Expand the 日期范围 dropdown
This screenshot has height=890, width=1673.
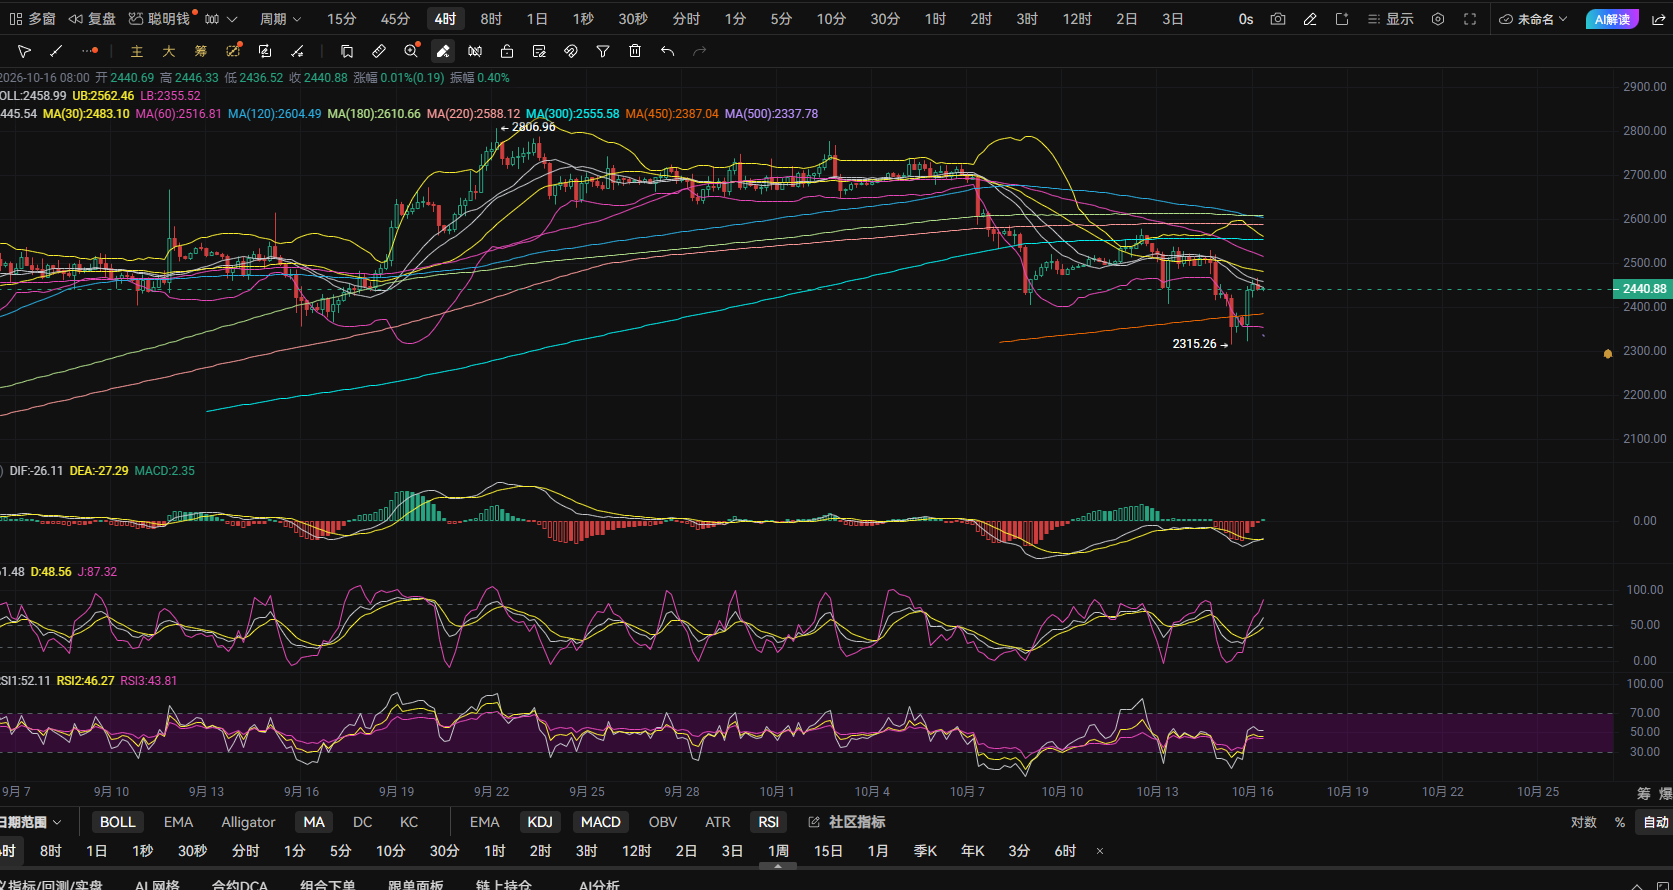tap(31, 822)
